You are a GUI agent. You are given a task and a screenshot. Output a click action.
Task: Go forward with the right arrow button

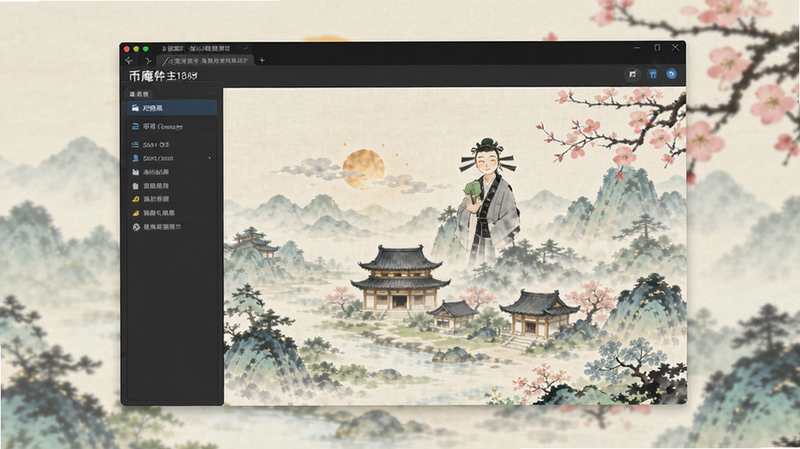[148, 61]
